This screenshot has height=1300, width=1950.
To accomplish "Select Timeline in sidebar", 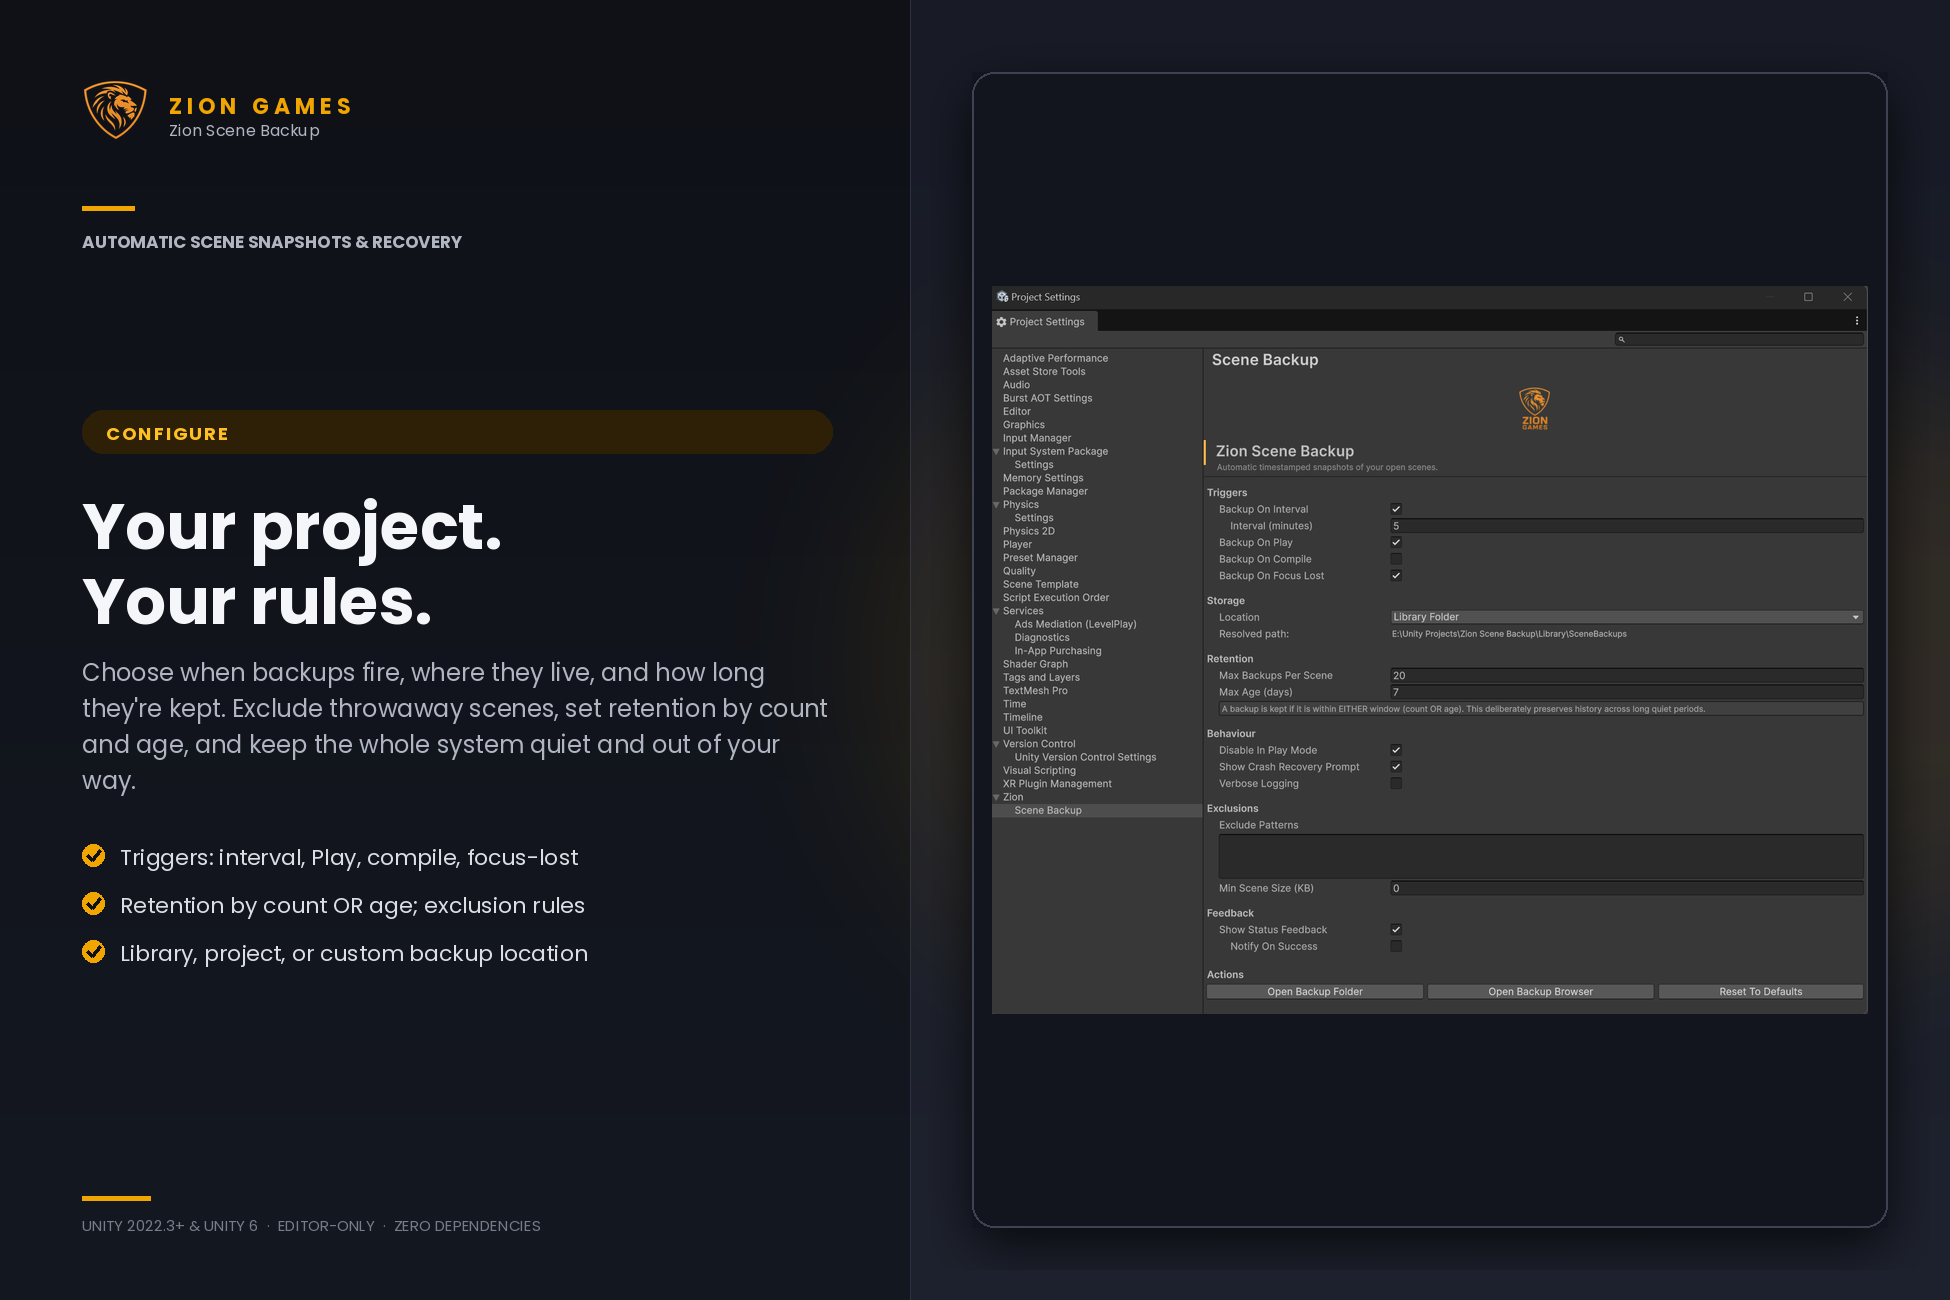I will tap(1022, 718).
